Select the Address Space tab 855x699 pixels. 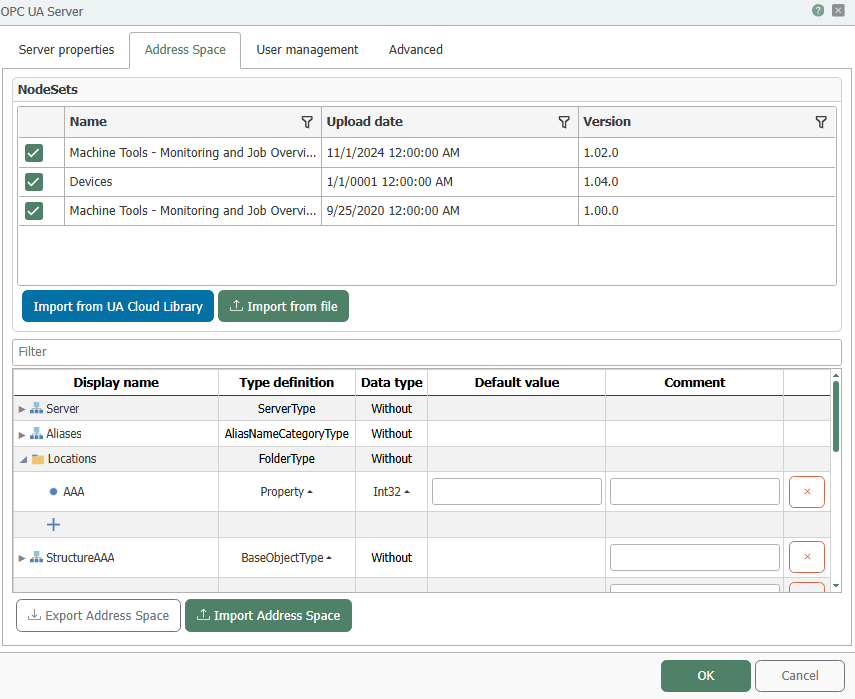click(x=185, y=50)
